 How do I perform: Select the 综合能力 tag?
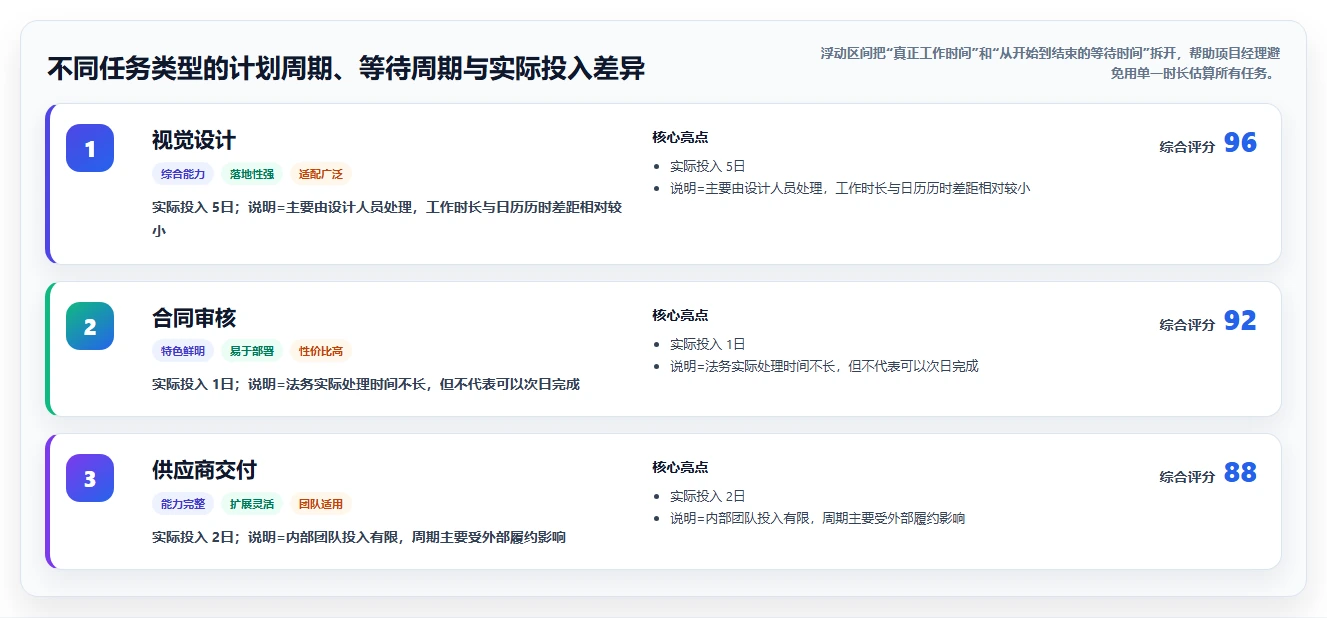pyautogui.click(x=183, y=174)
